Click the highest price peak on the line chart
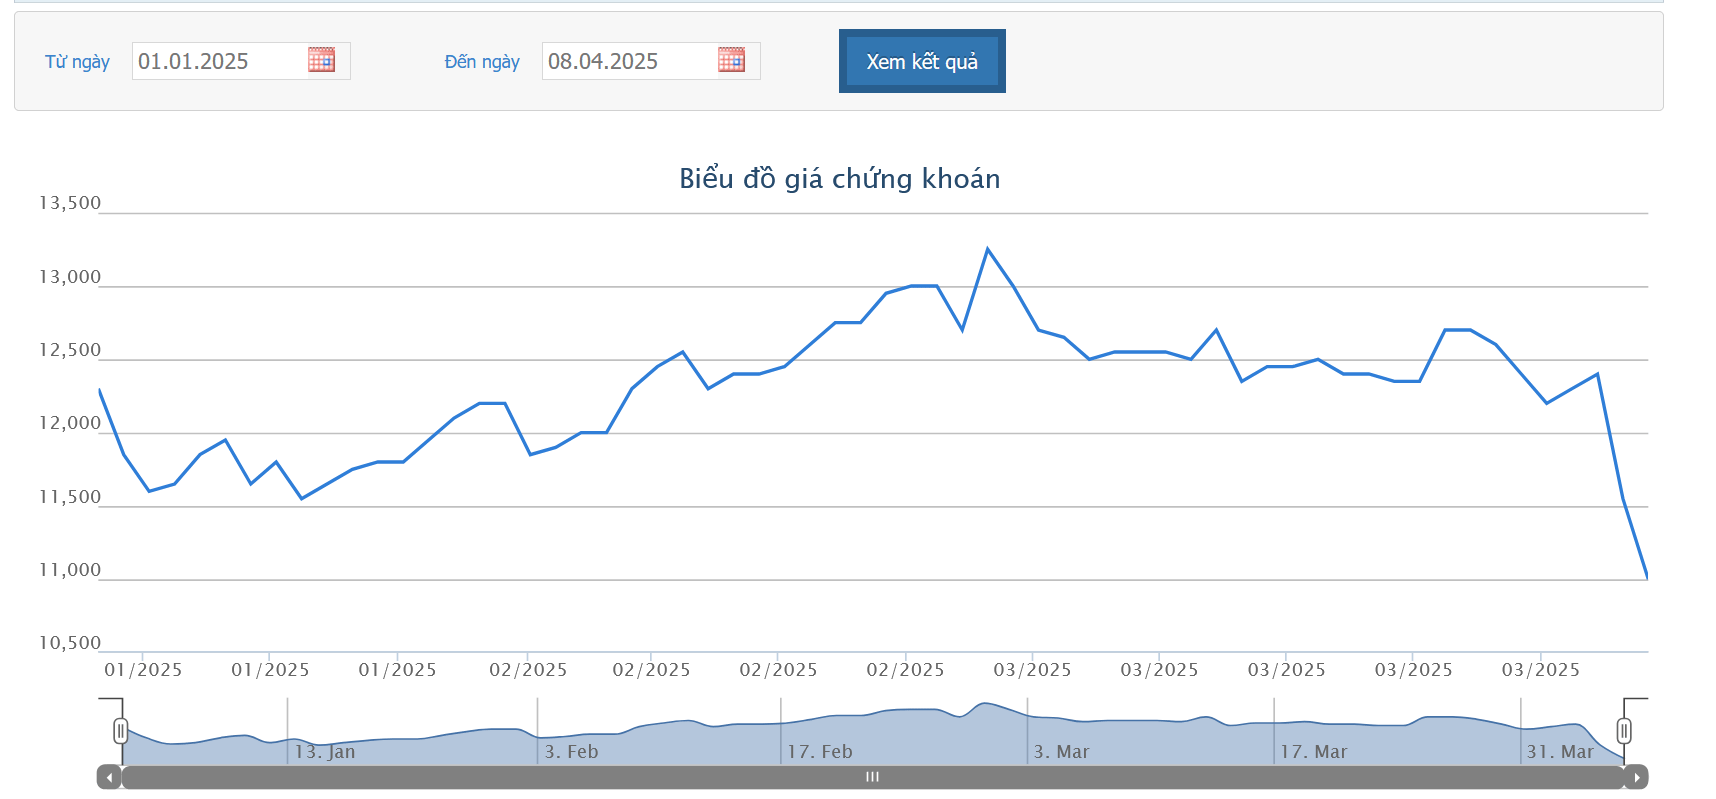This screenshot has height=799, width=1716. [988, 249]
